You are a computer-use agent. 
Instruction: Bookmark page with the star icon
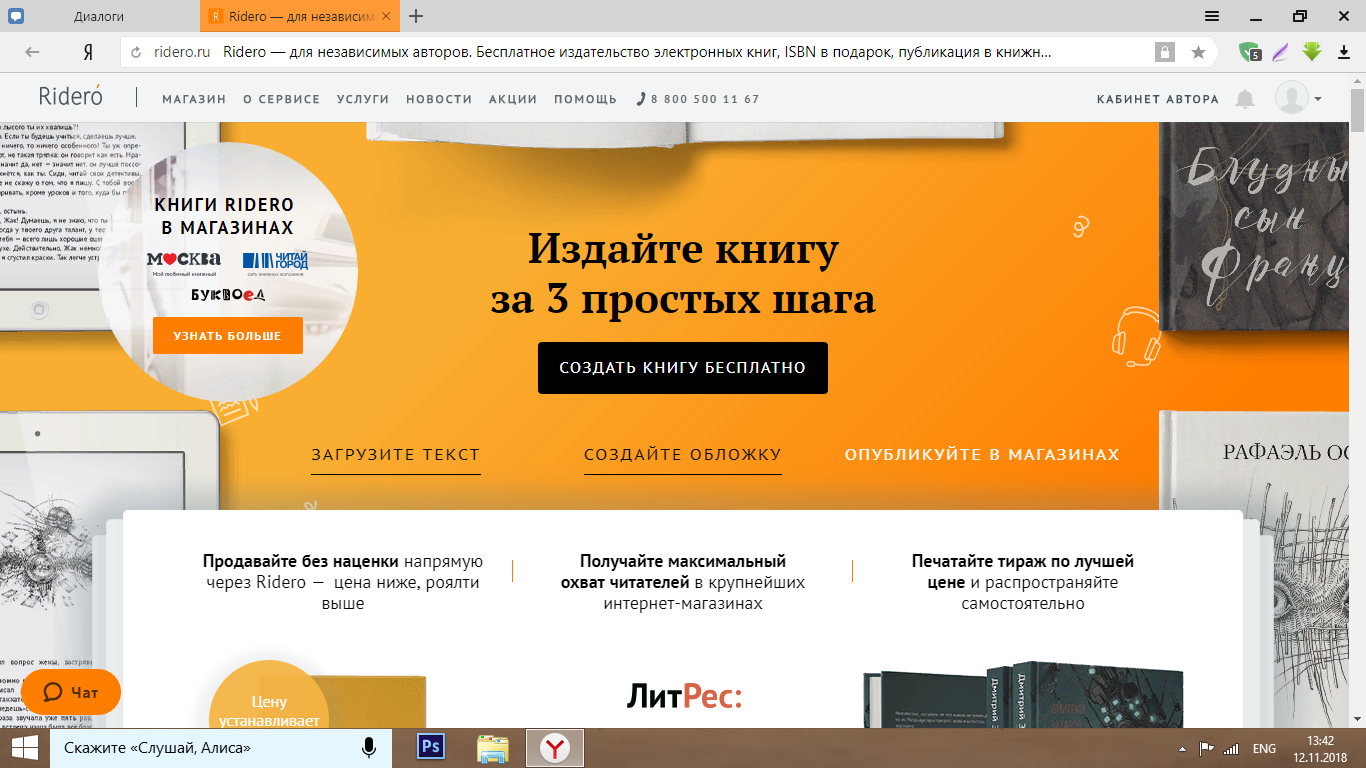point(1198,52)
